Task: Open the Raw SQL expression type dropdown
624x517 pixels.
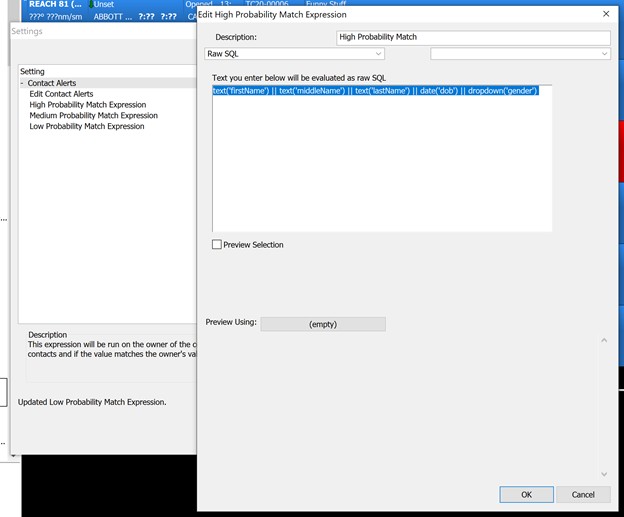Action: pyautogui.click(x=294, y=54)
